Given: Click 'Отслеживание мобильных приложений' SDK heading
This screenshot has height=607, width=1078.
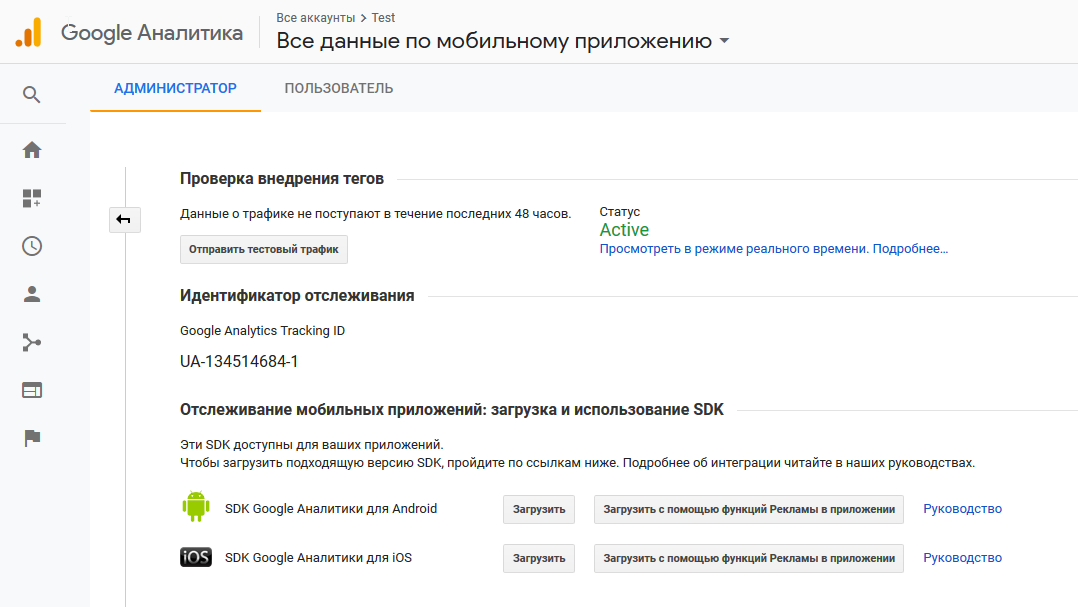Looking at the screenshot, I should pos(452,410).
